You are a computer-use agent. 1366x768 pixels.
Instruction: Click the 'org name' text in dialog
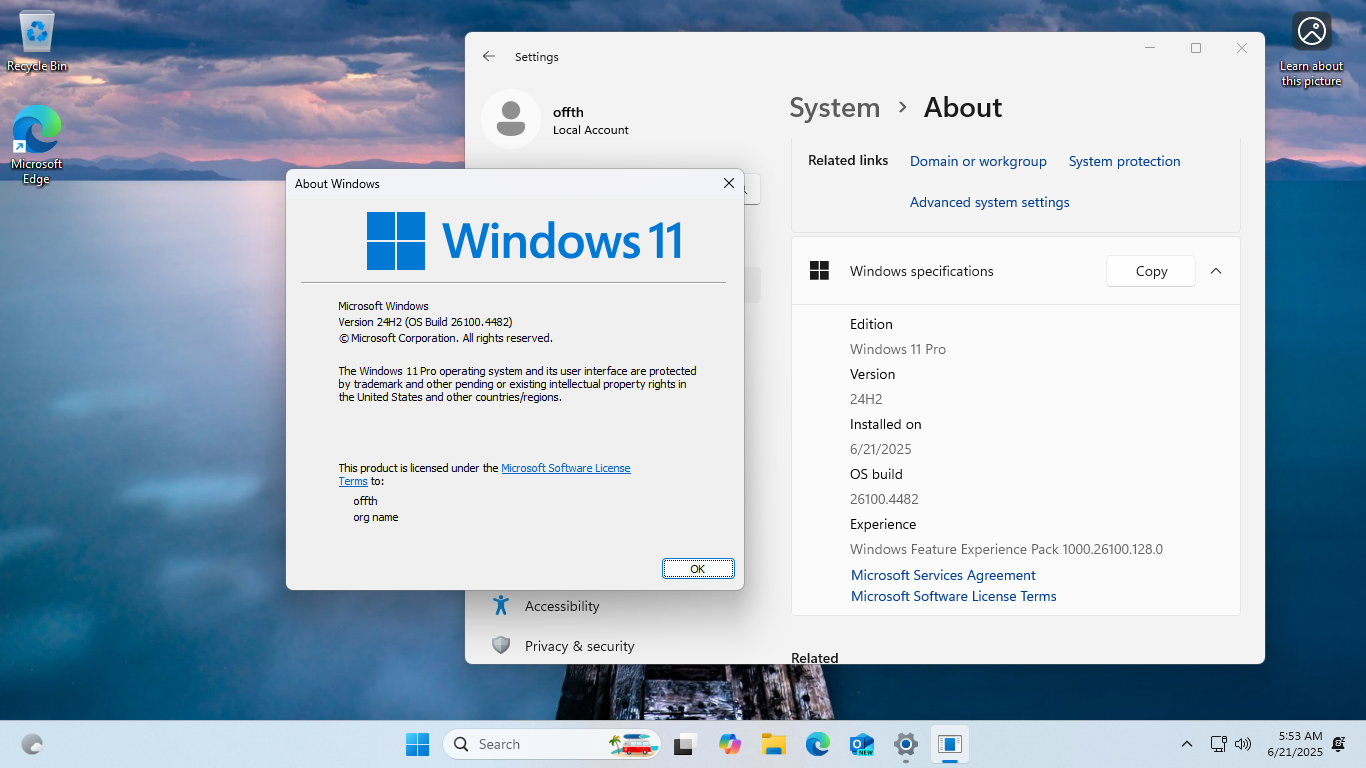coord(376,517)
